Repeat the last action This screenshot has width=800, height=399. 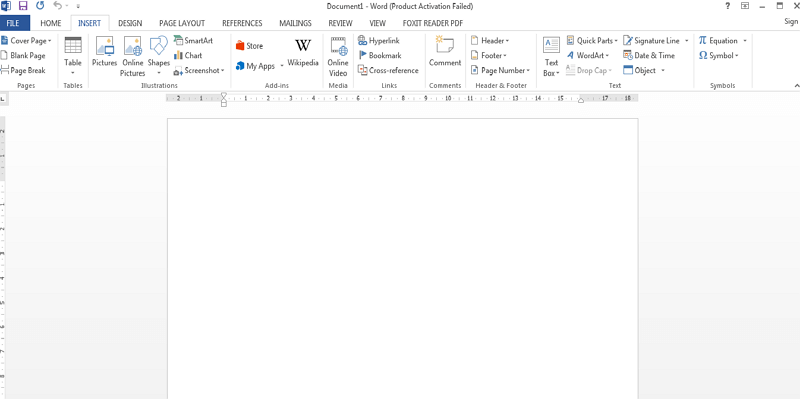click(x=40, y=6)
